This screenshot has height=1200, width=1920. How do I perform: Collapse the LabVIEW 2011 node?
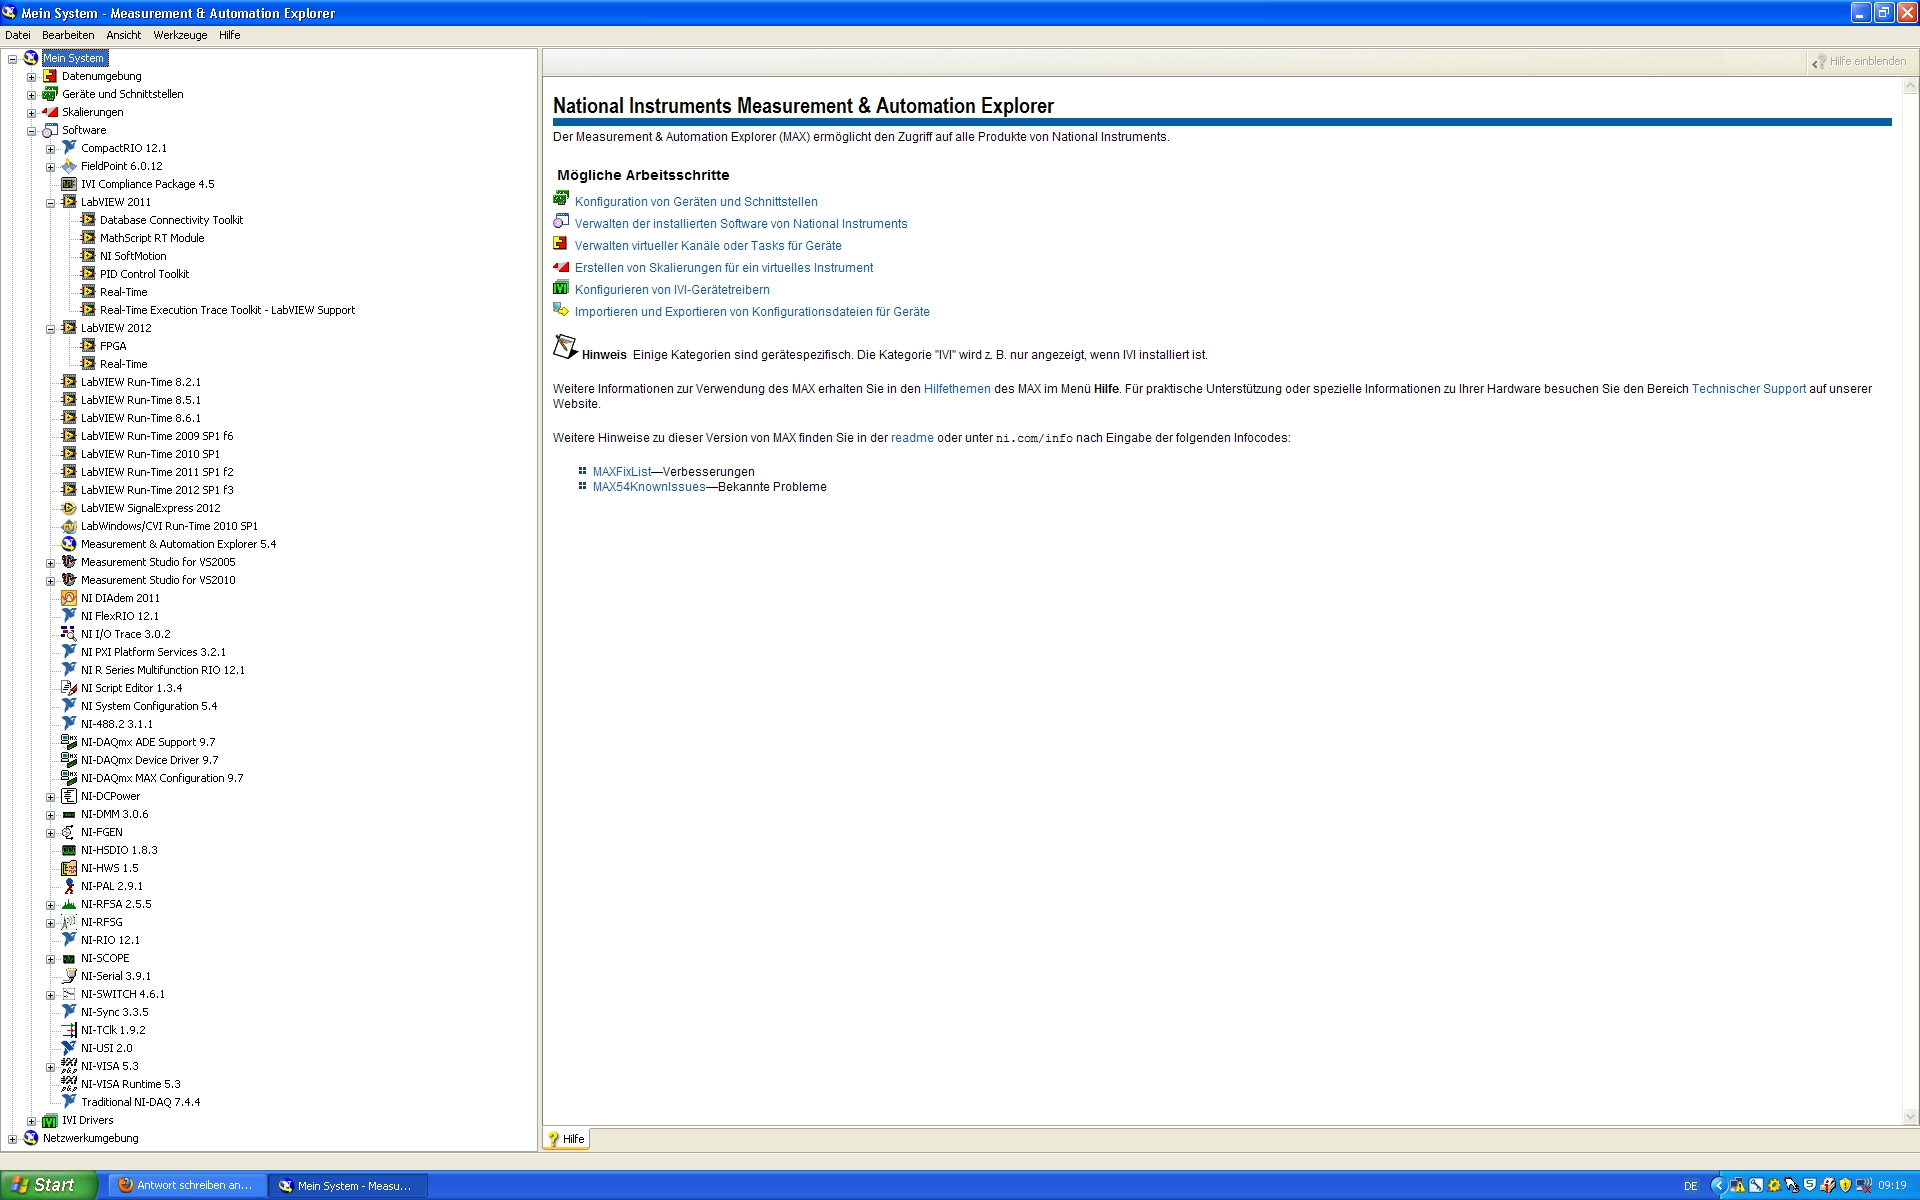pyautogui.click(x=50, y=203)
